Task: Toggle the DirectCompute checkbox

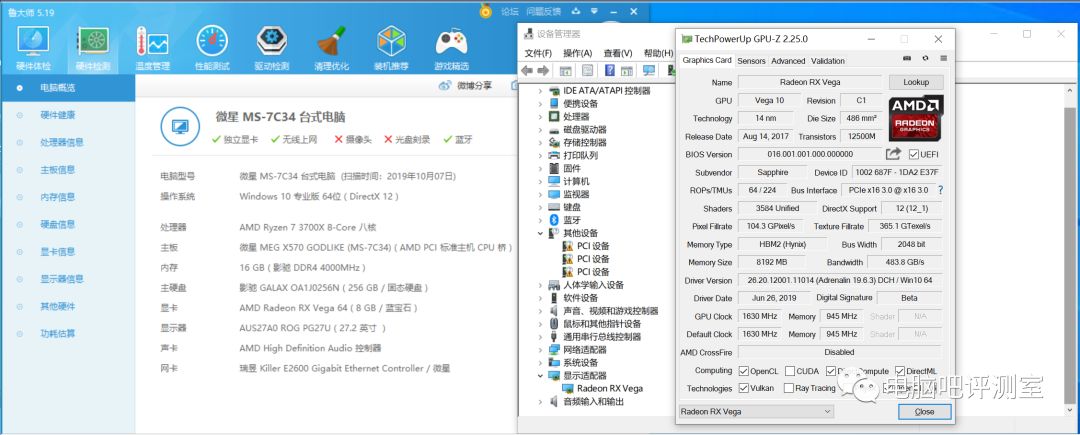Action: coord(831,371)
